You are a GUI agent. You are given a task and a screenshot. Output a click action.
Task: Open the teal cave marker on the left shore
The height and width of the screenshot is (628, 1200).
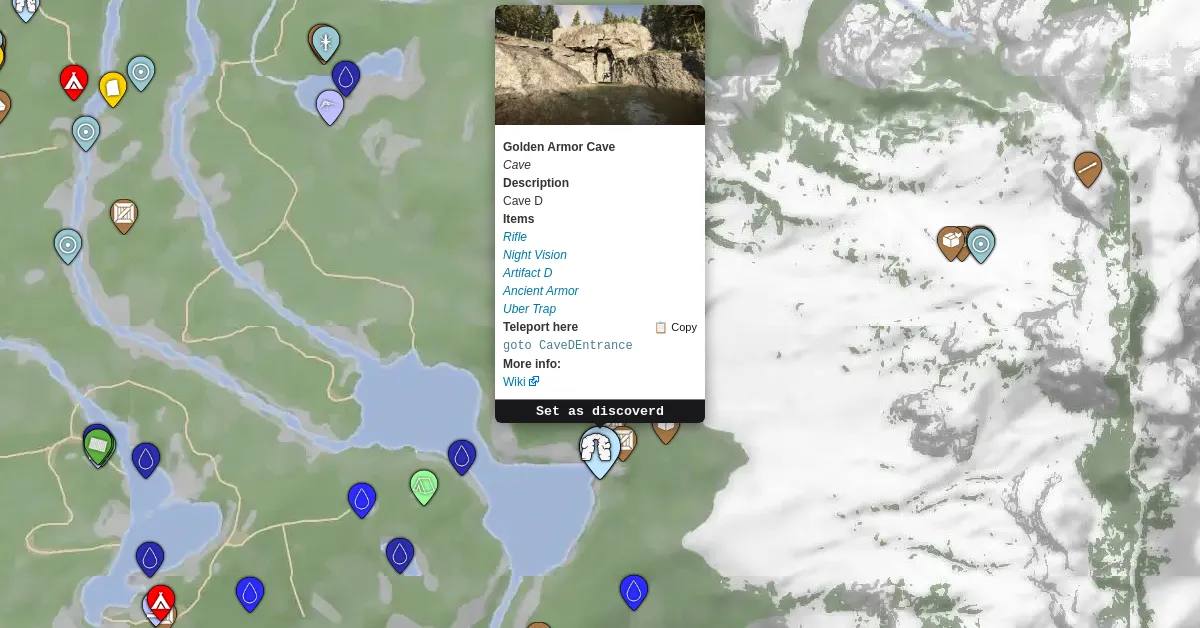click(x=68, y=244)
